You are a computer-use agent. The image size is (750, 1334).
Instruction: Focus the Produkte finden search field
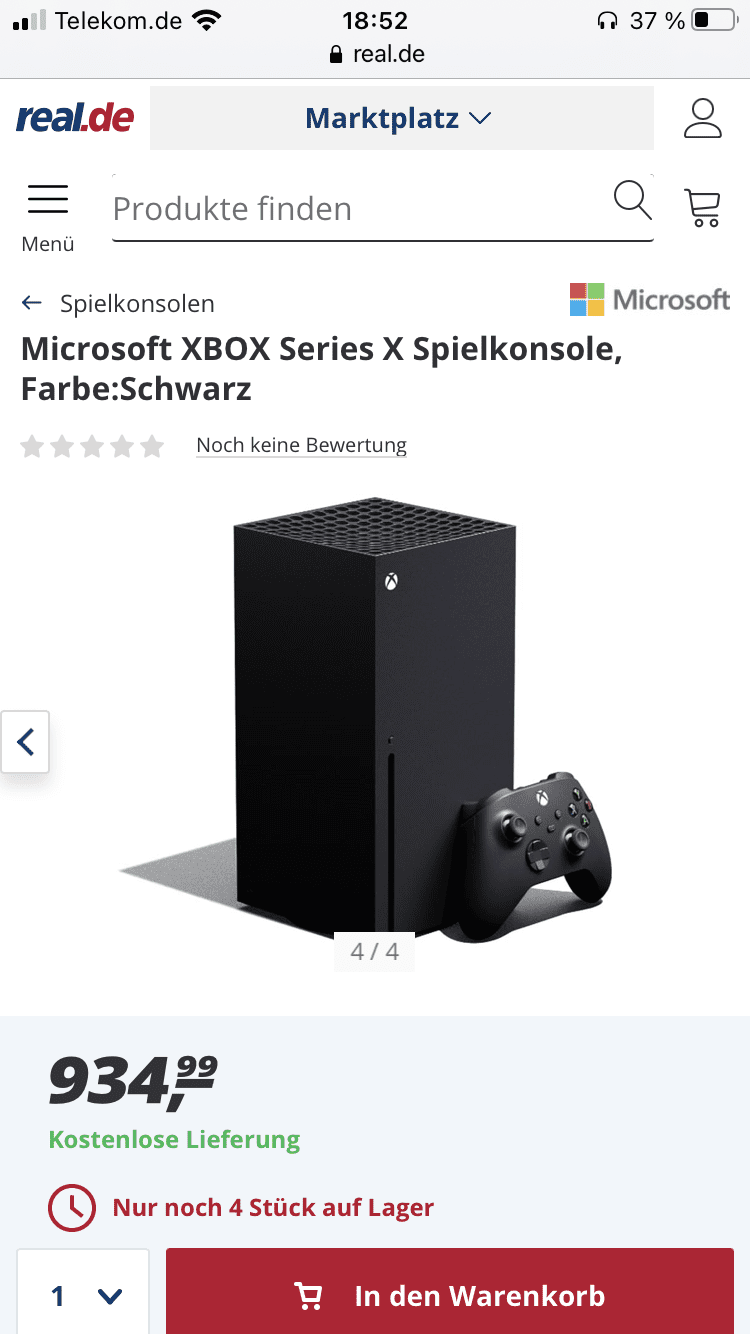[x=360, y=208]
